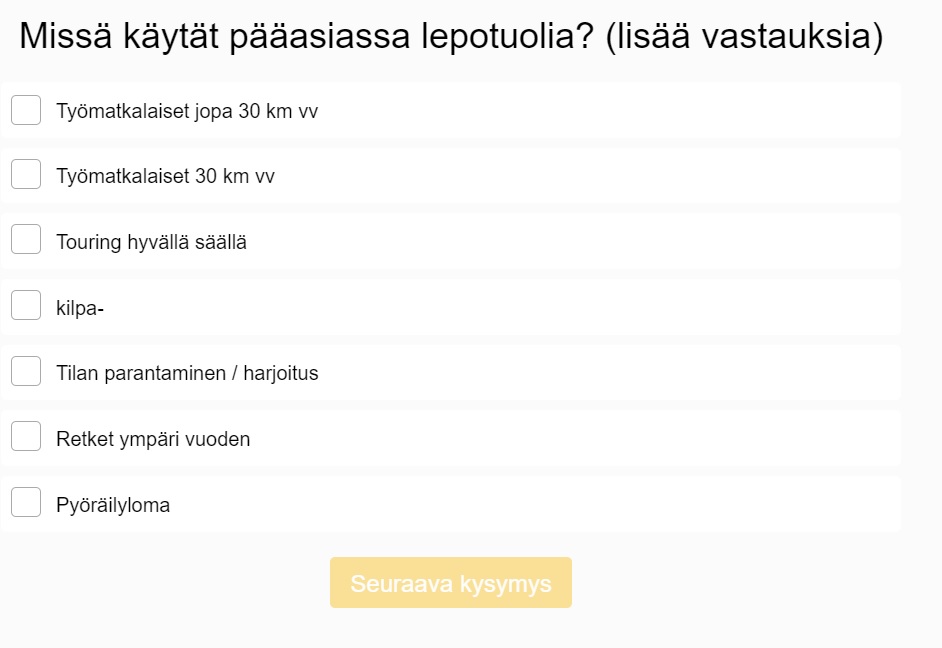Click the blank right area of the 'Touring hyvällä säällä' row
This screenshot has width=942, height=648.
600,241
